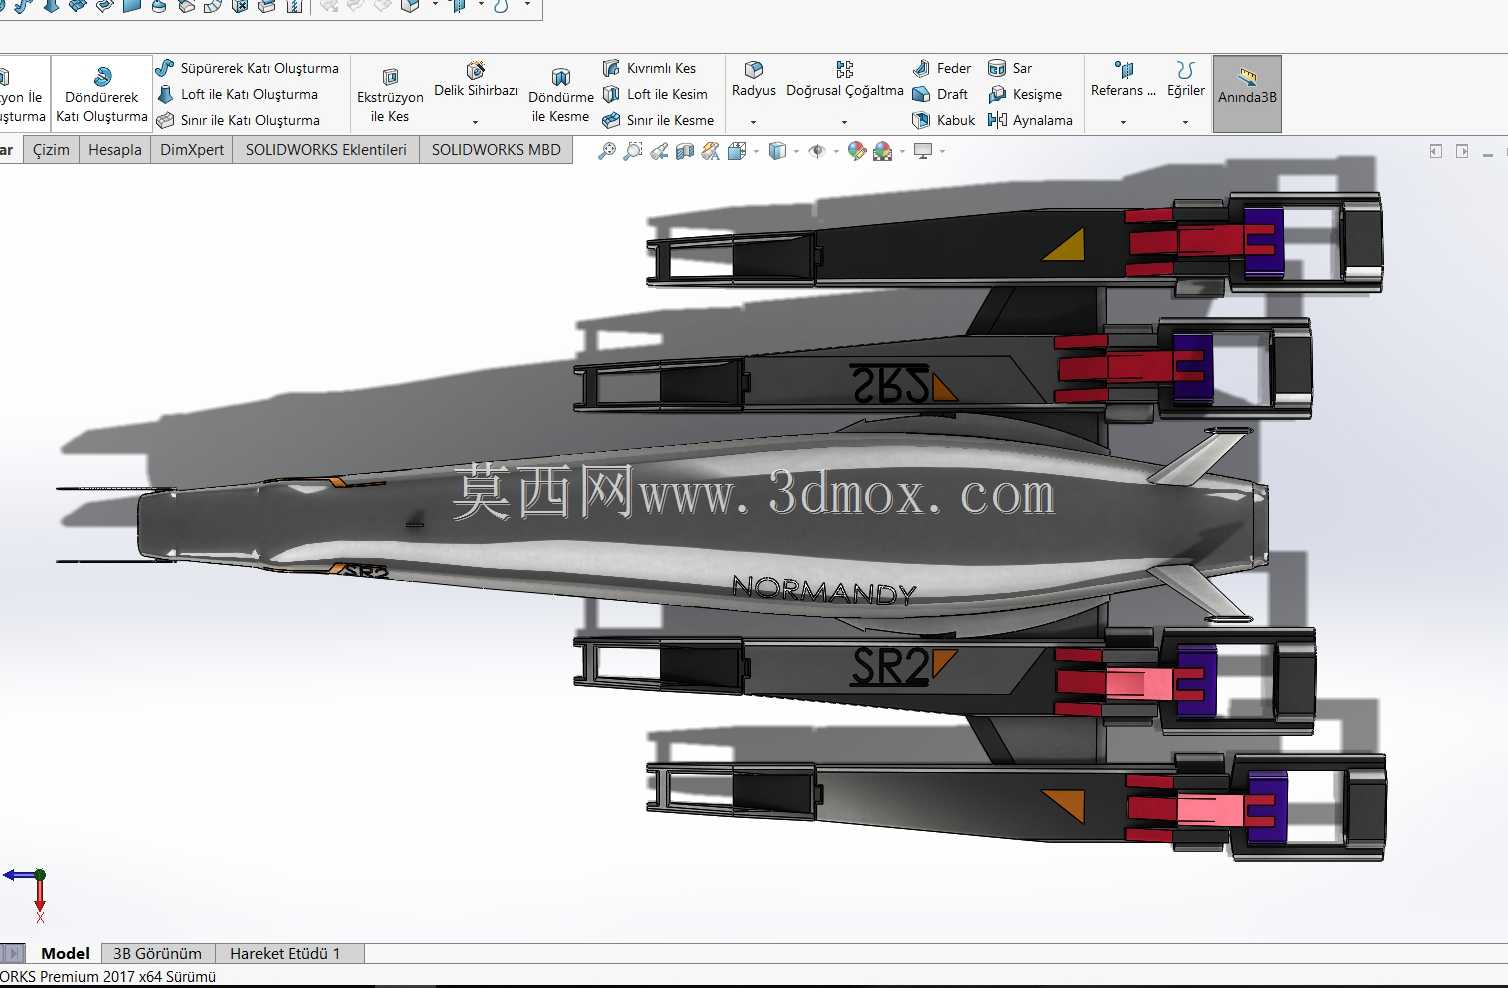
Task: Switch to the Hesapla tab
Action: (115, 150)
